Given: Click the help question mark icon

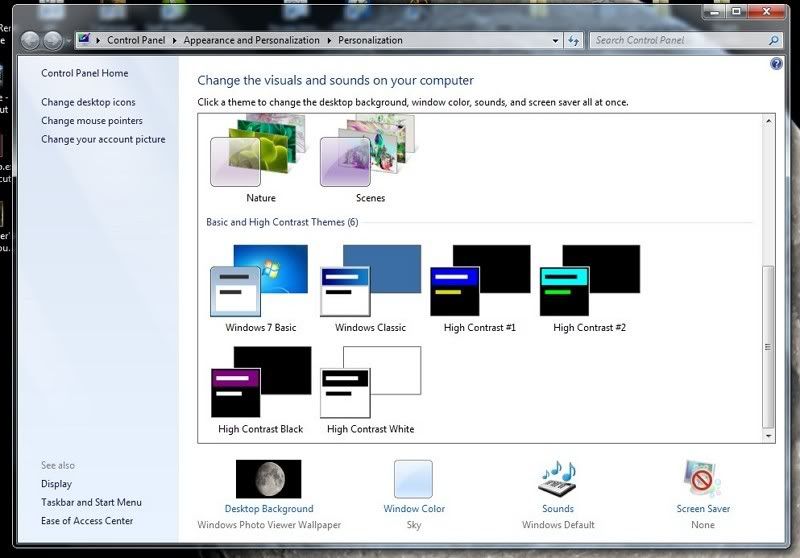Looking at the screenshot, I should pos(776,64).
